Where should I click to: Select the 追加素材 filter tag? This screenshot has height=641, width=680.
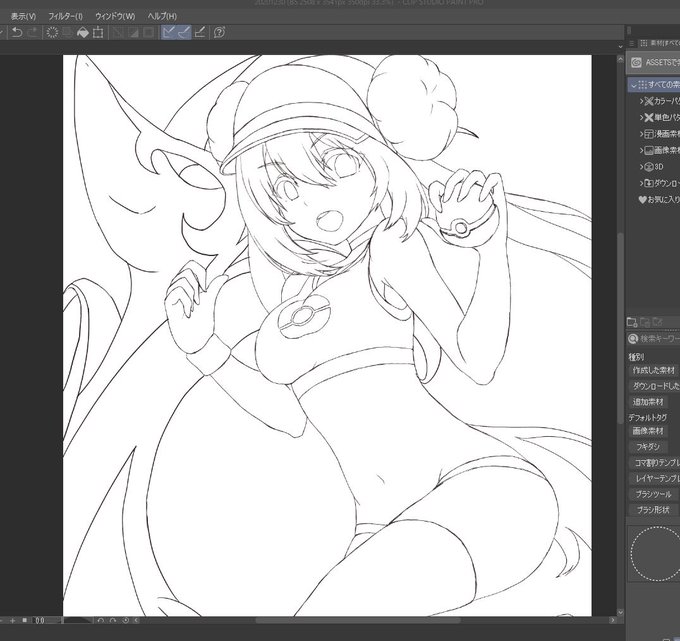(648, 402)
